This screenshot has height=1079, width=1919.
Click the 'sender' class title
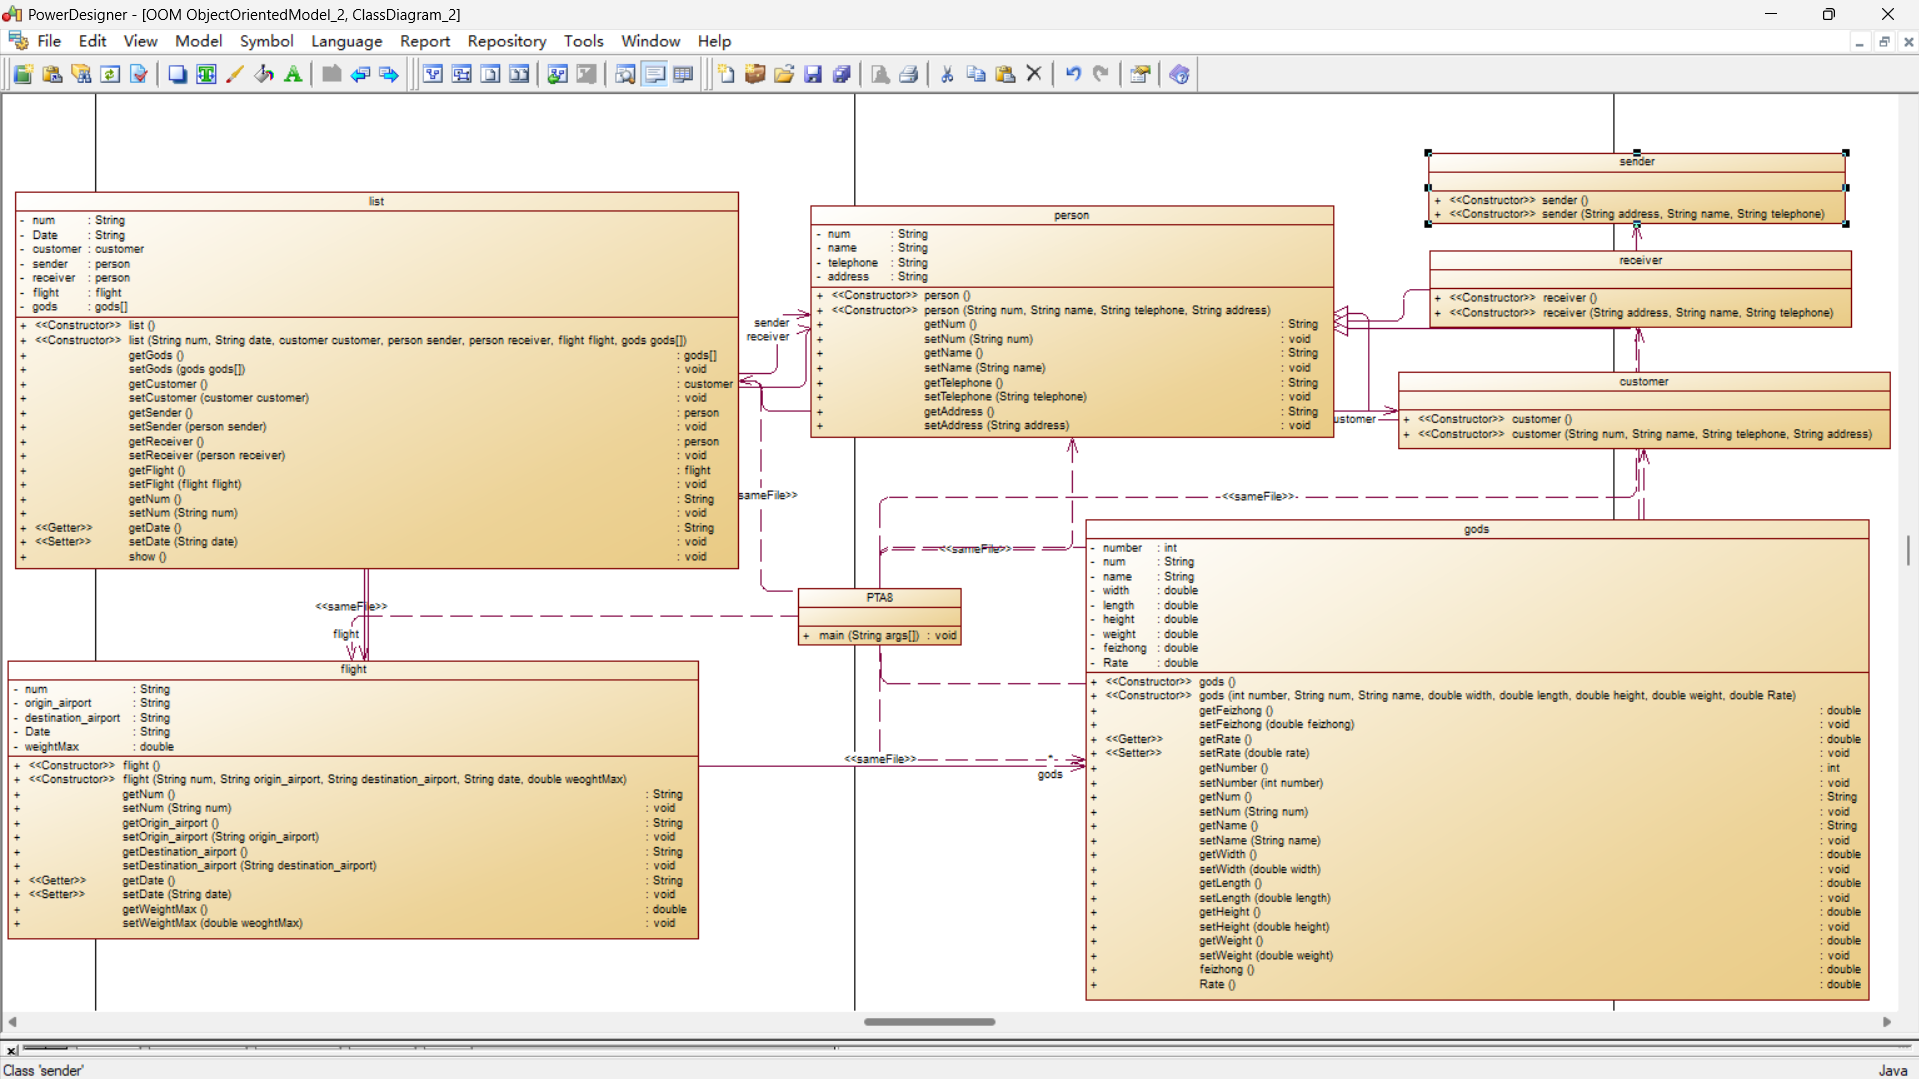(x=1637, y=161)
